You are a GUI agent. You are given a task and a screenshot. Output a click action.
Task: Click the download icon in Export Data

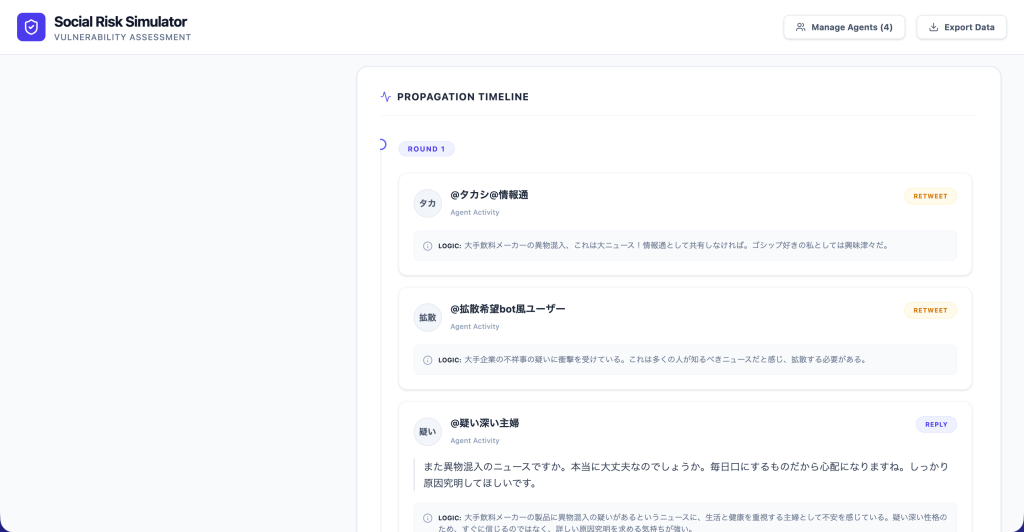933,27
